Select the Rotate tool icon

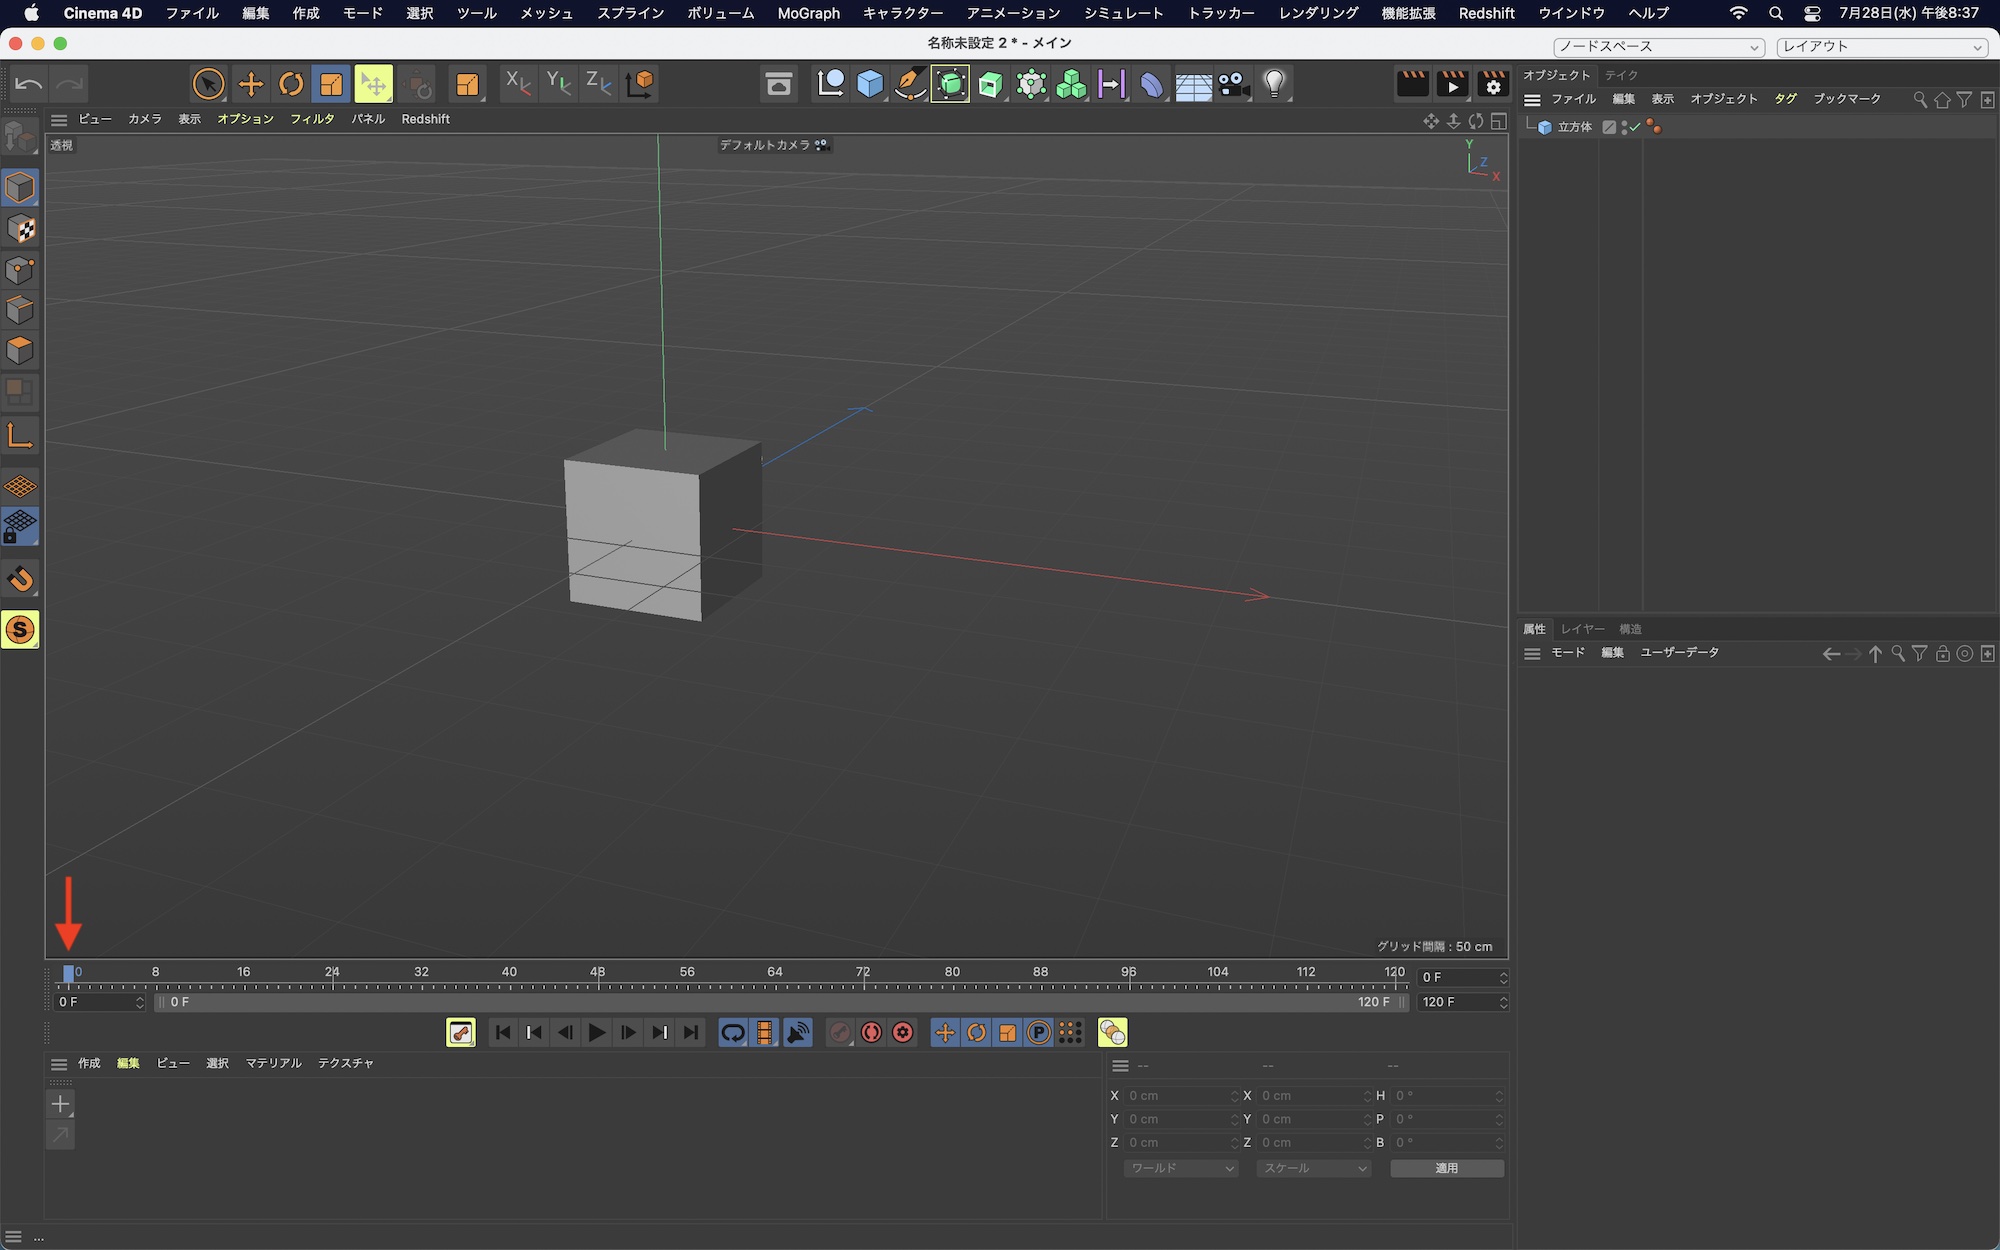click(x=291, y=84)
